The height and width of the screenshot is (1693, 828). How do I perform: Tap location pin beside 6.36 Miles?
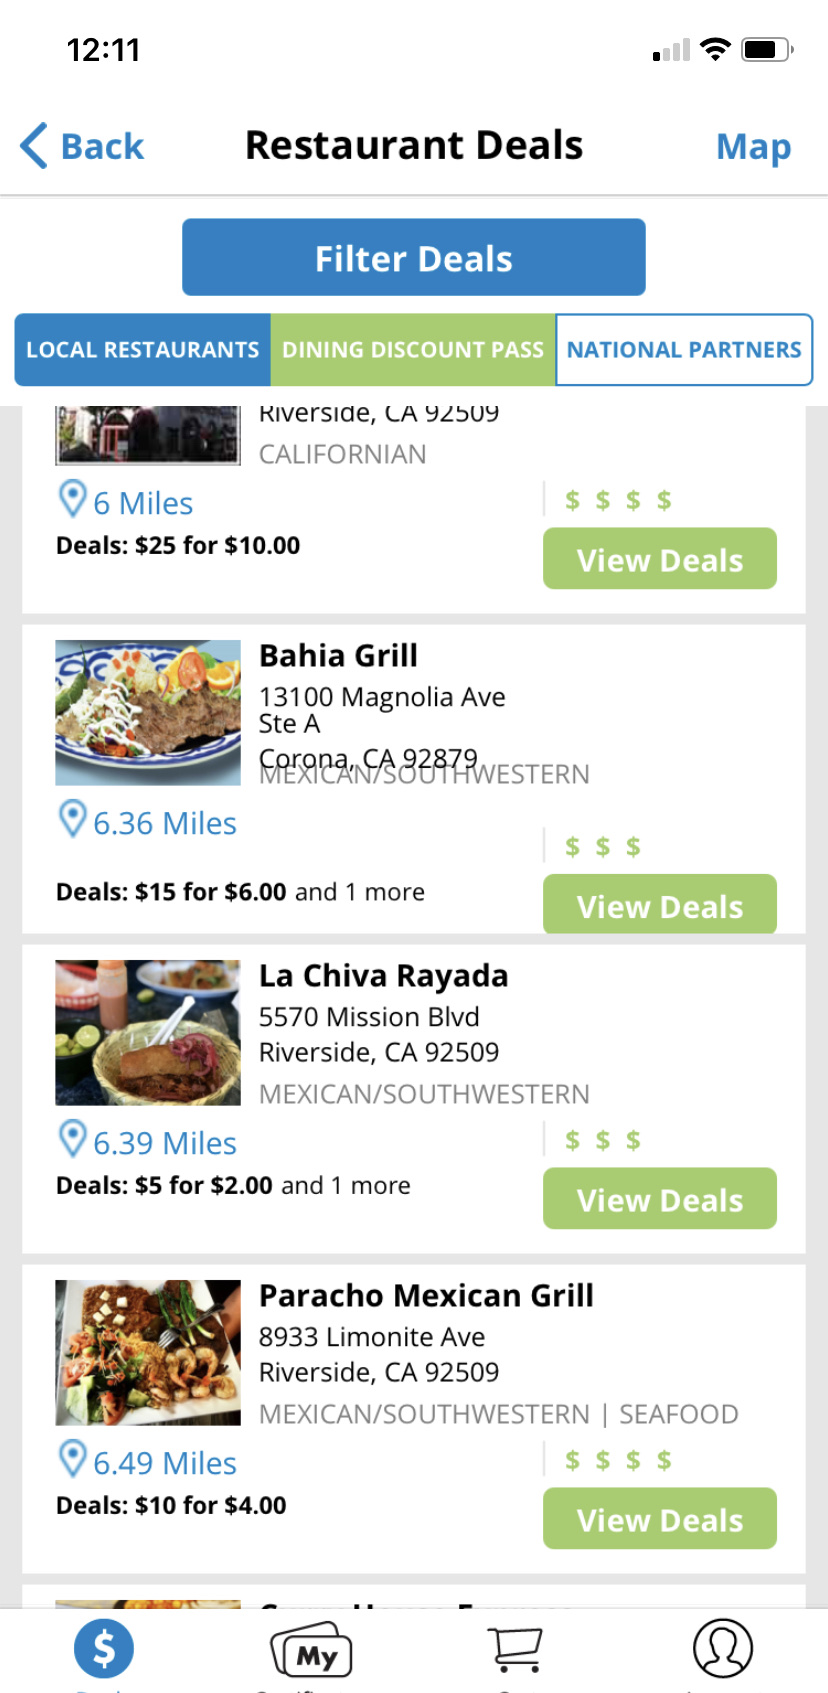click(x=72, y=819)
